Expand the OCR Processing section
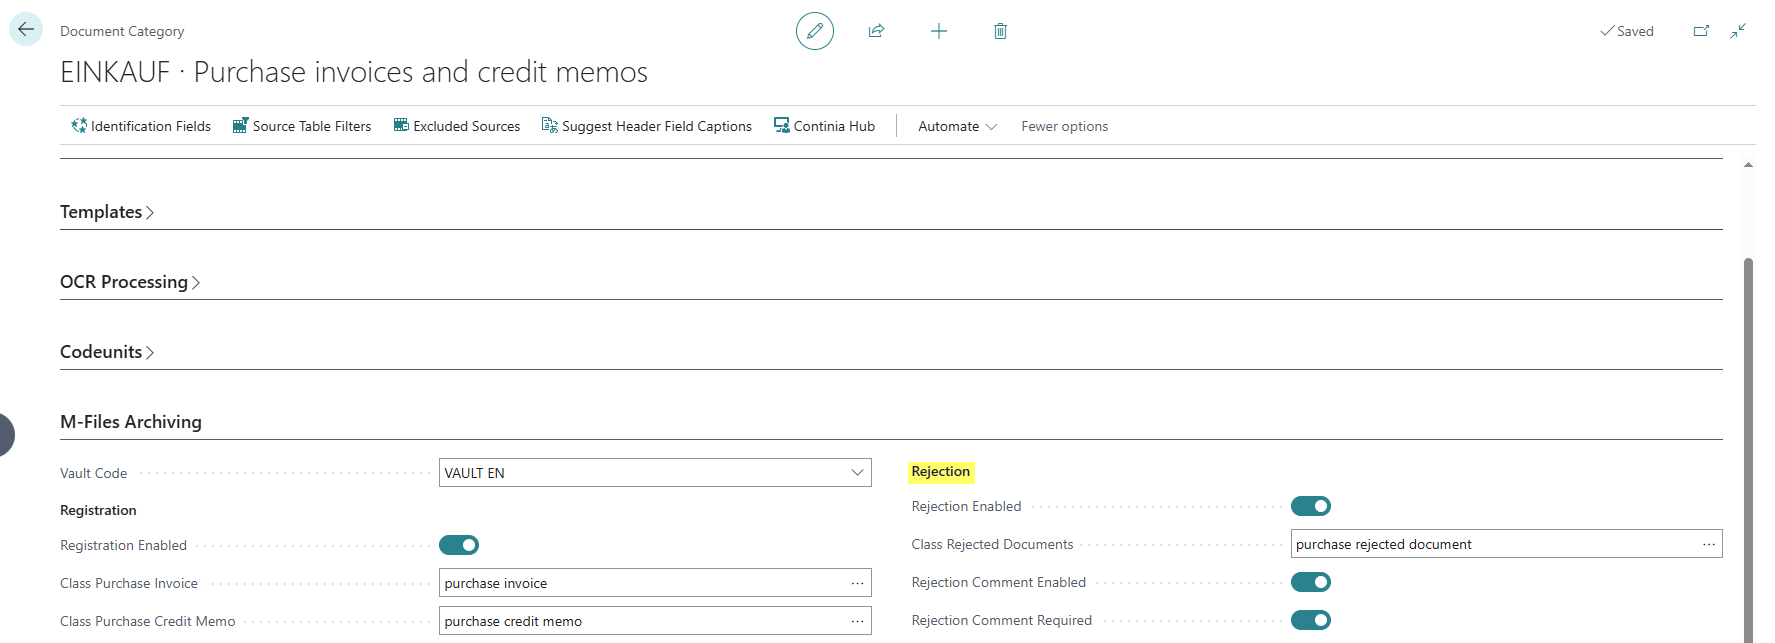The width and height of the screenshot is (1775, 643). tap(130, 282)
